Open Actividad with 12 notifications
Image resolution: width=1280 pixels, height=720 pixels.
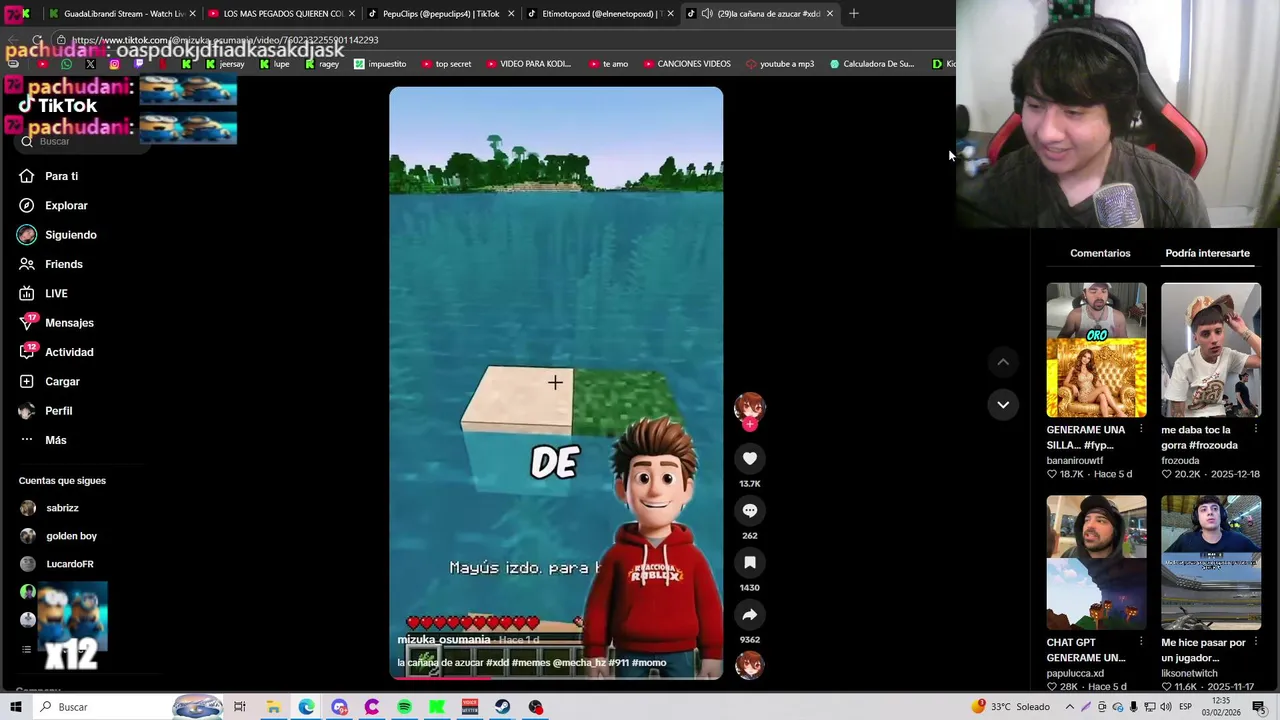56,352
